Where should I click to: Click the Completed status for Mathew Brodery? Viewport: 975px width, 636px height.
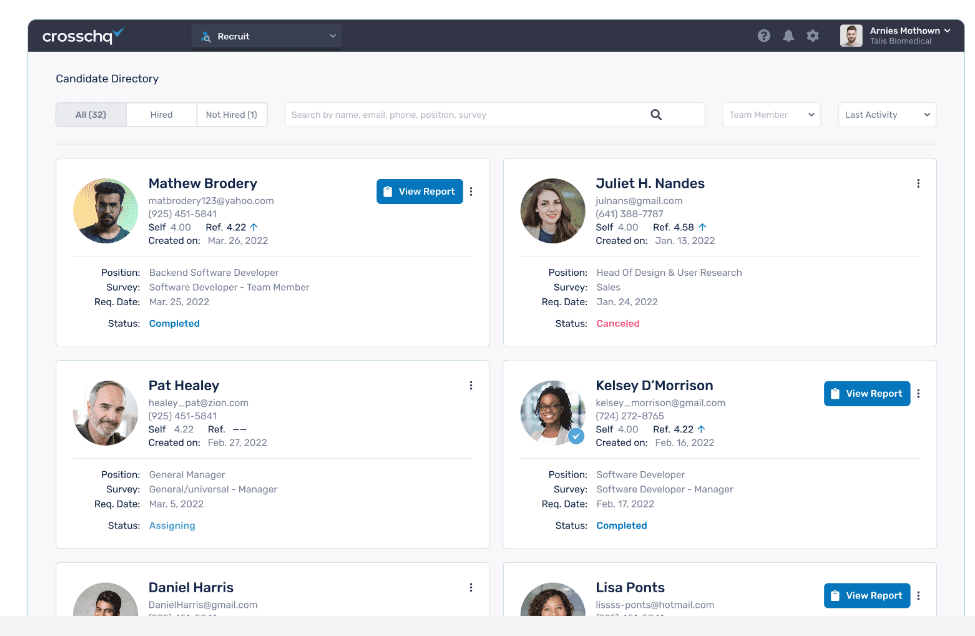[x=174, y=323]
